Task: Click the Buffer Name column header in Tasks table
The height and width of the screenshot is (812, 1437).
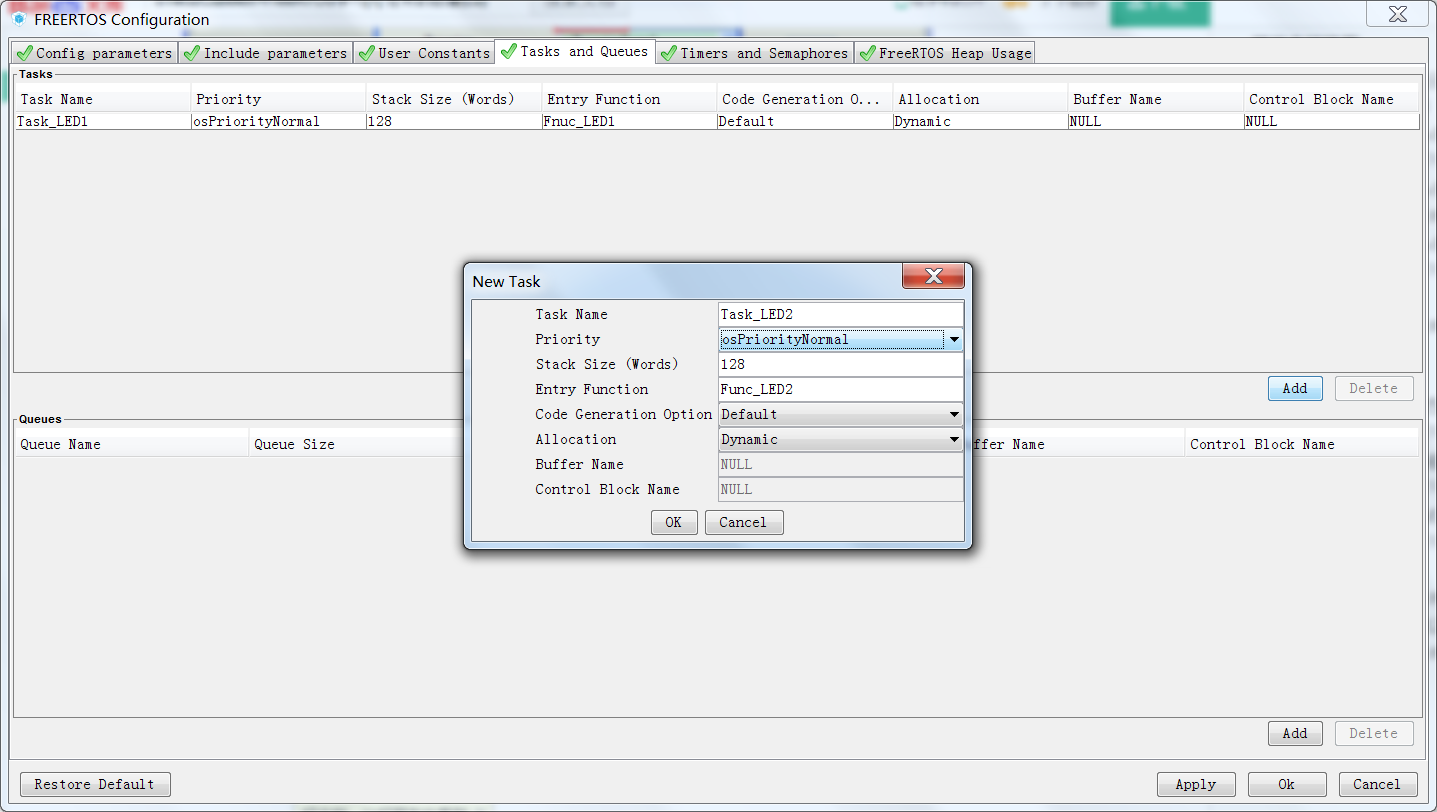Action: tap(1156, 99)
